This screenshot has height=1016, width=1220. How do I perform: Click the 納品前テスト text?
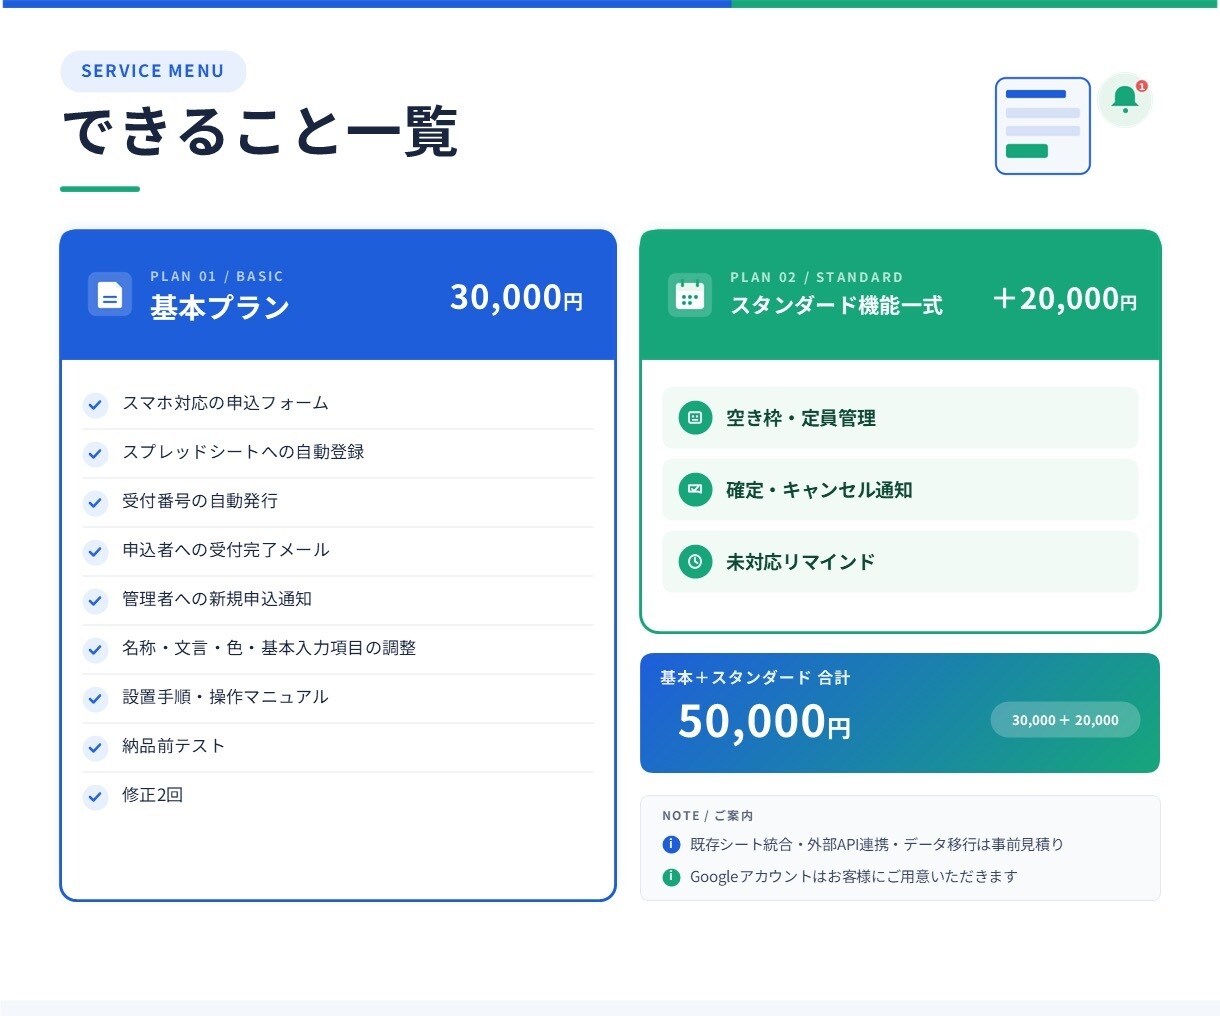click(174, 746)
